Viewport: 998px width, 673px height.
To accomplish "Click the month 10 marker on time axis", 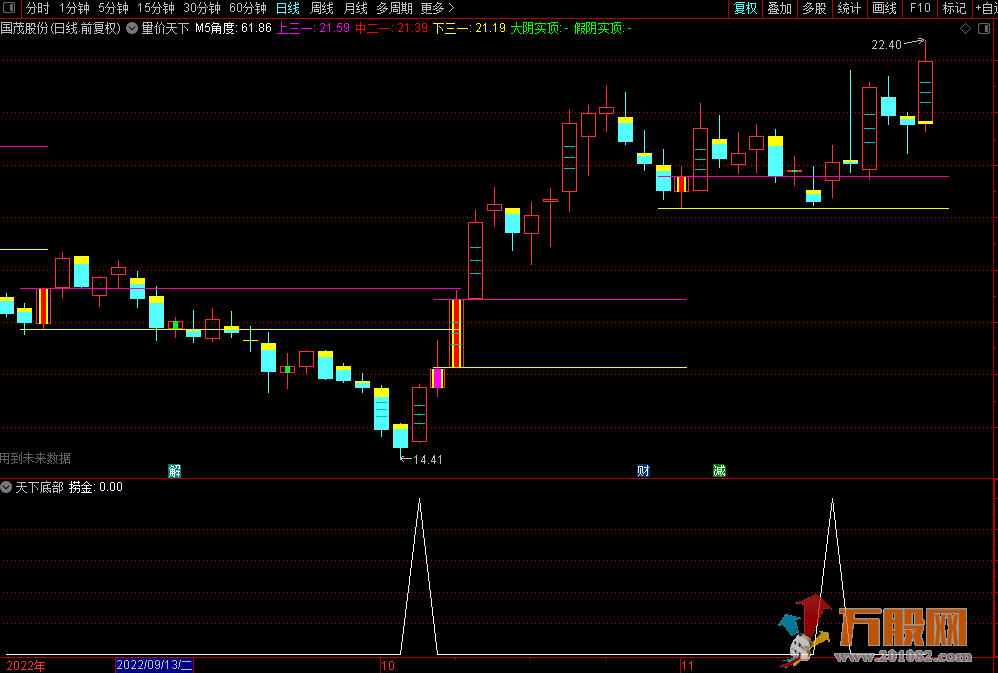I will [x=388, y=666].
